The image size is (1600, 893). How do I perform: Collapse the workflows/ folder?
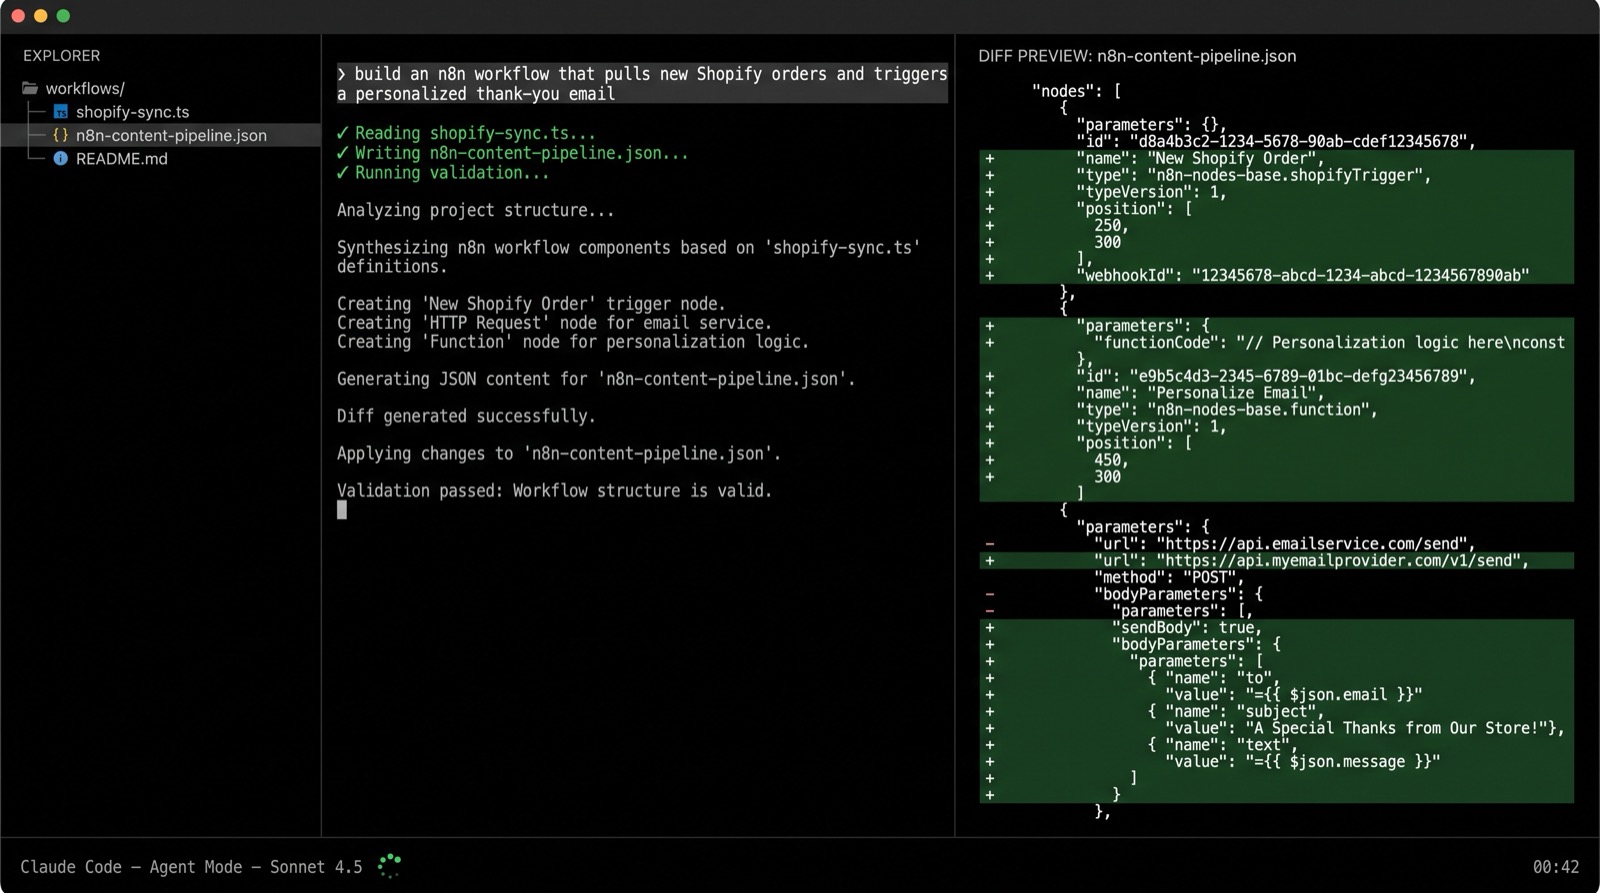pyautogui.click(x=85, y=88)
